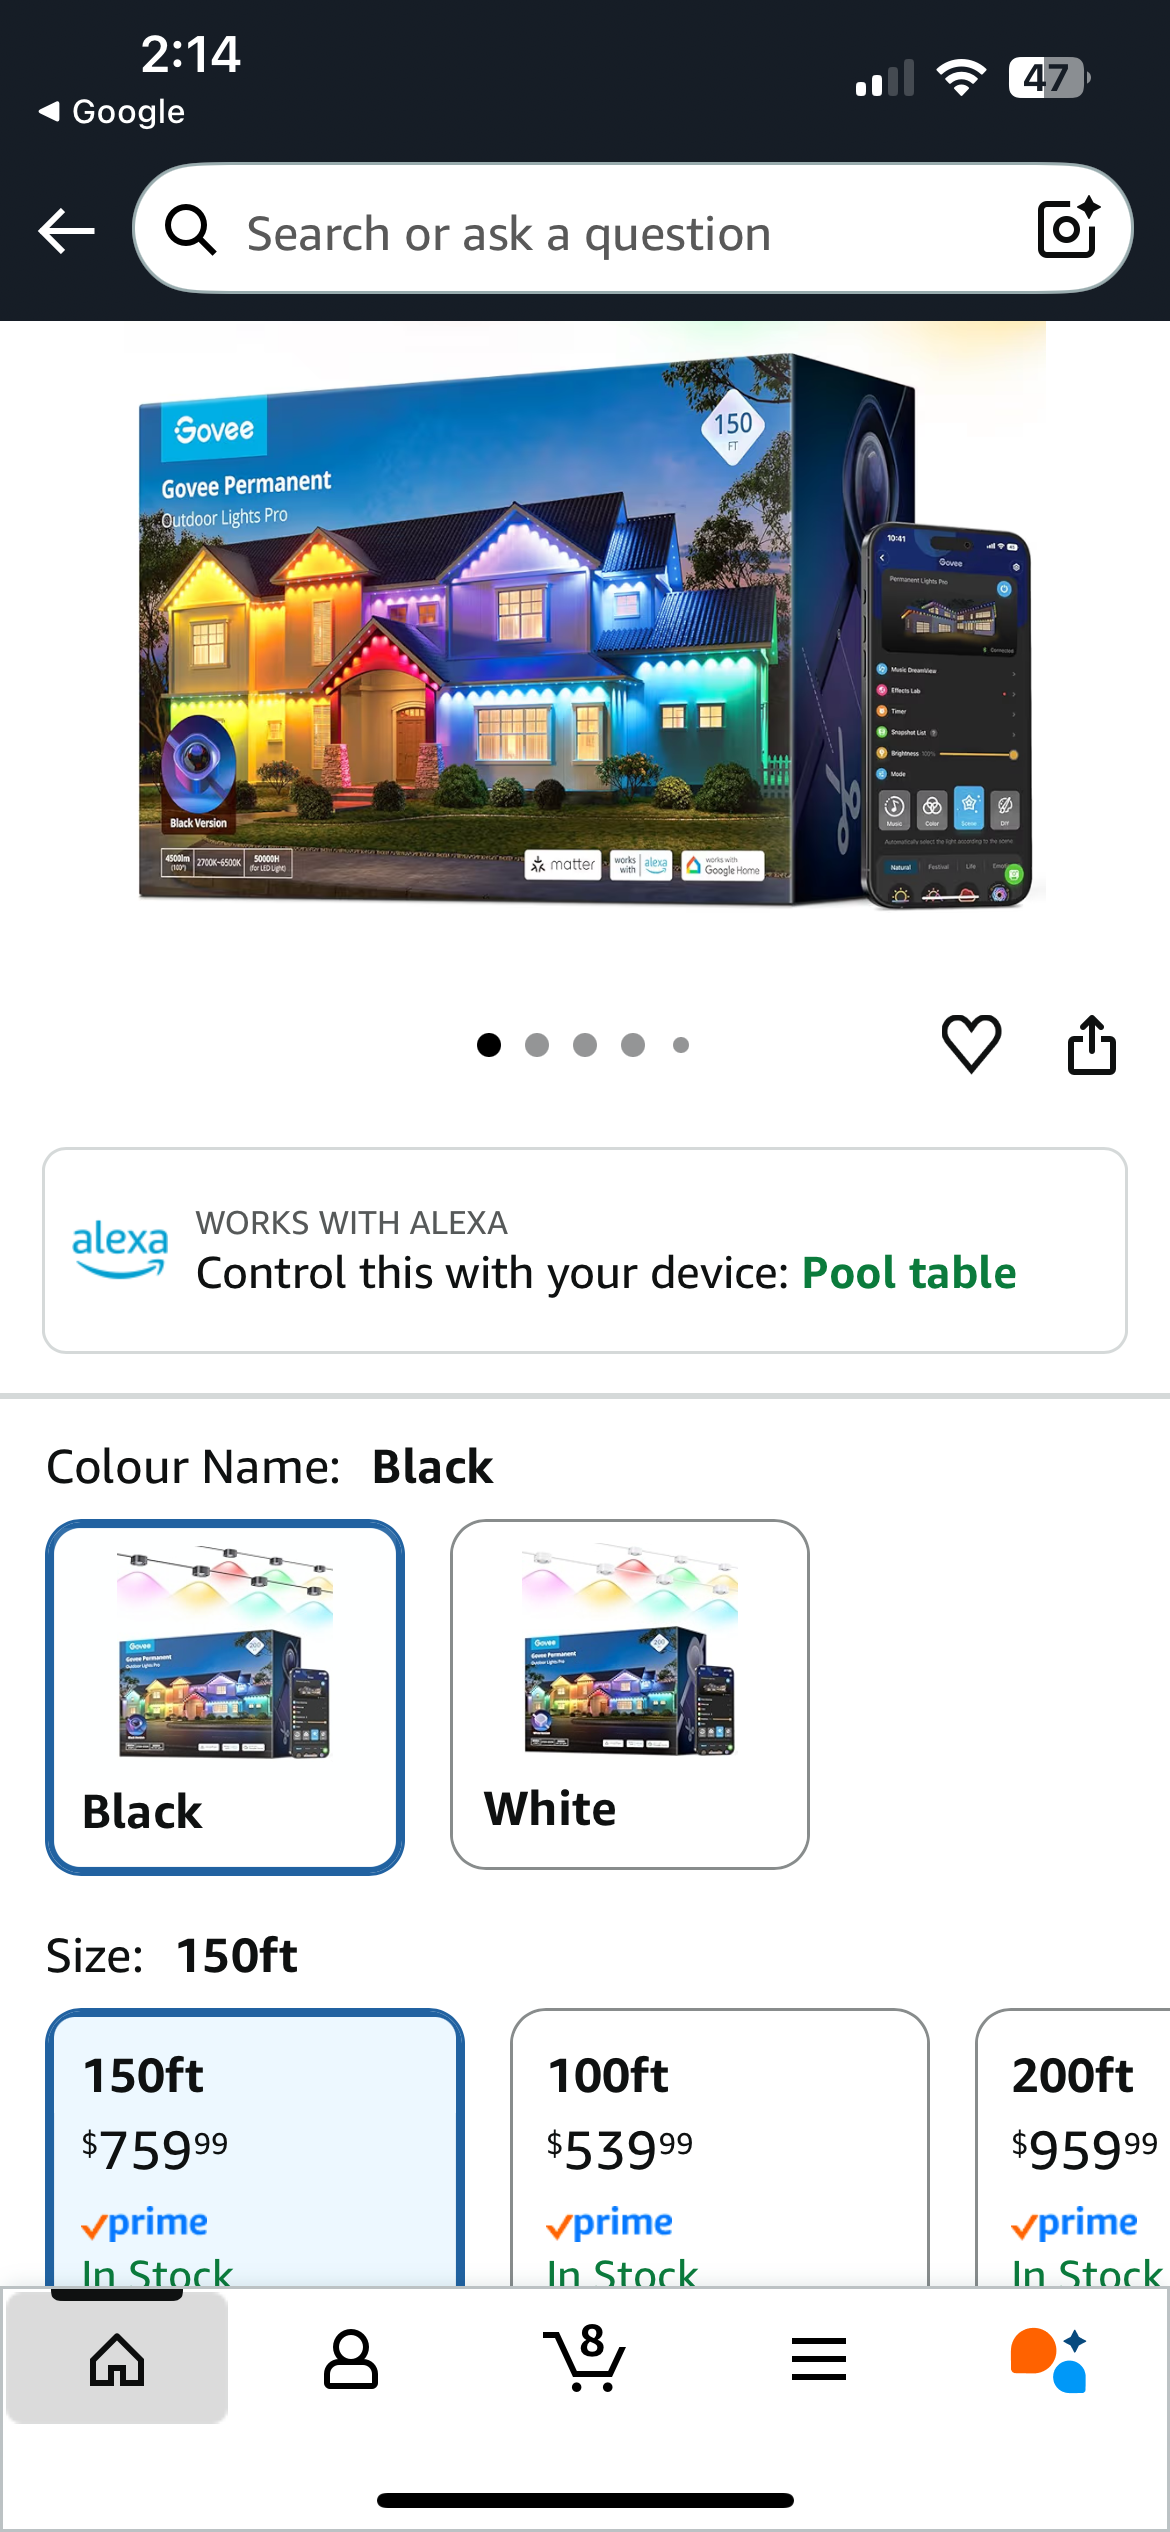Open Rufus AI assistant icon
The image size is (1170, 2532).
tap(1049, 2359)
